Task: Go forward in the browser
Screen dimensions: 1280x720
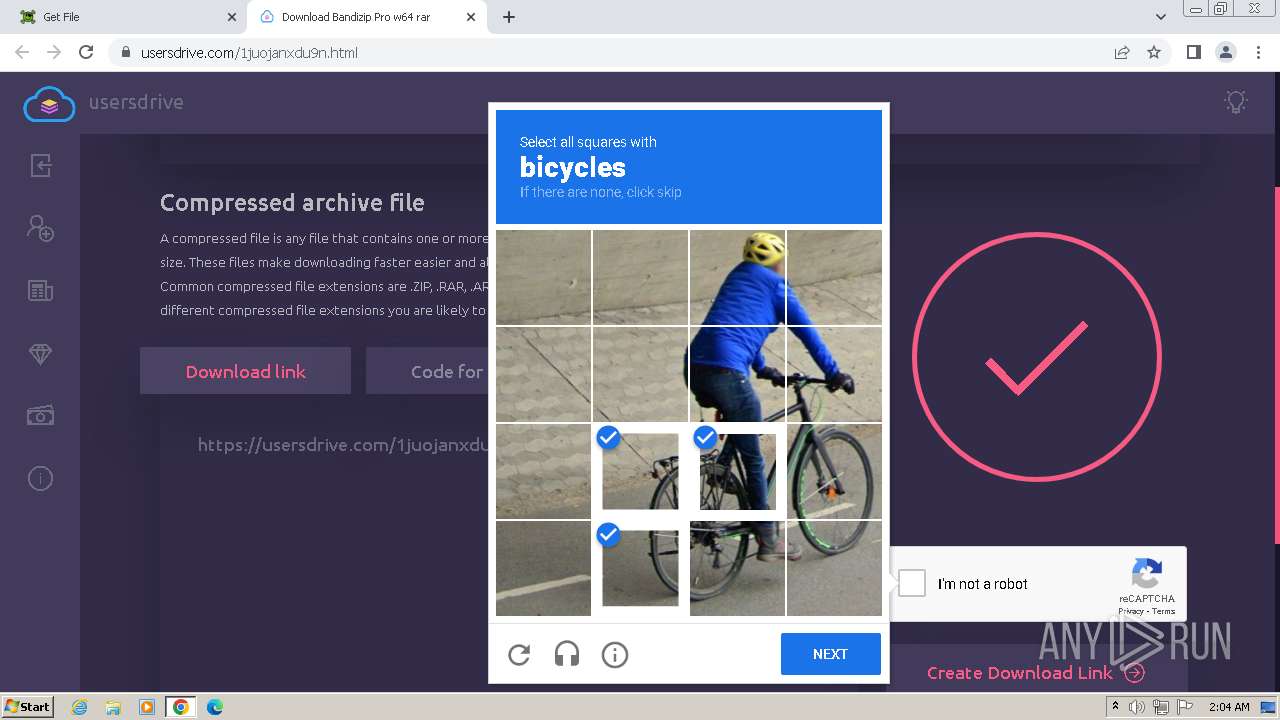Action: [x=54, y=52]
